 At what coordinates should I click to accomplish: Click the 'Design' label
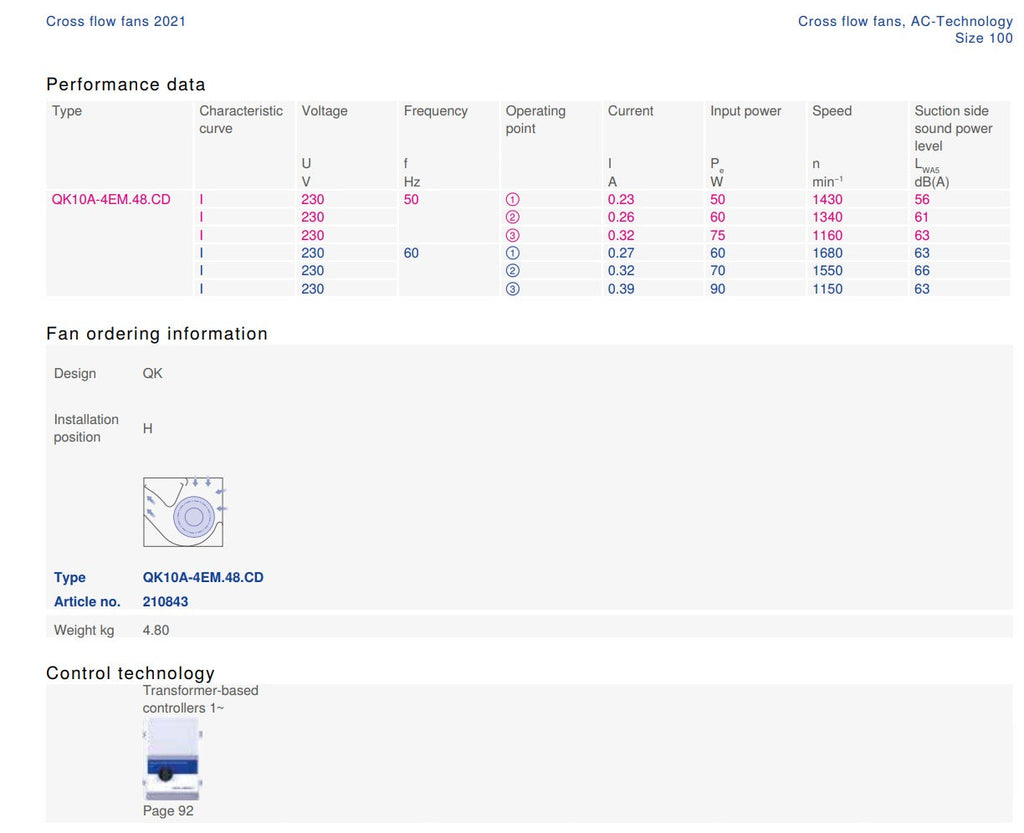(x=74, y=373)
